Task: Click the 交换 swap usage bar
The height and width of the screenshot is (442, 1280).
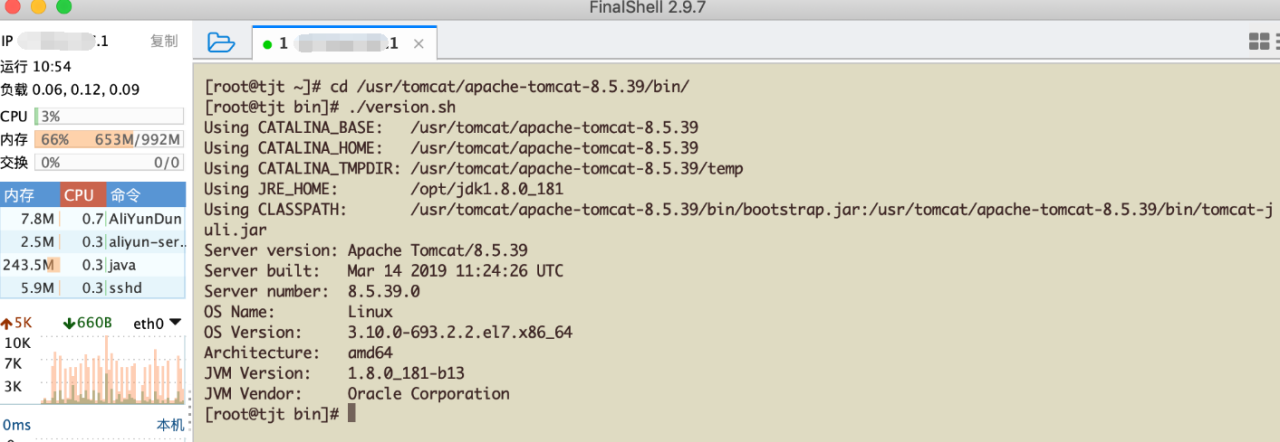Action: pyautogui.click(x=109, y=162)
